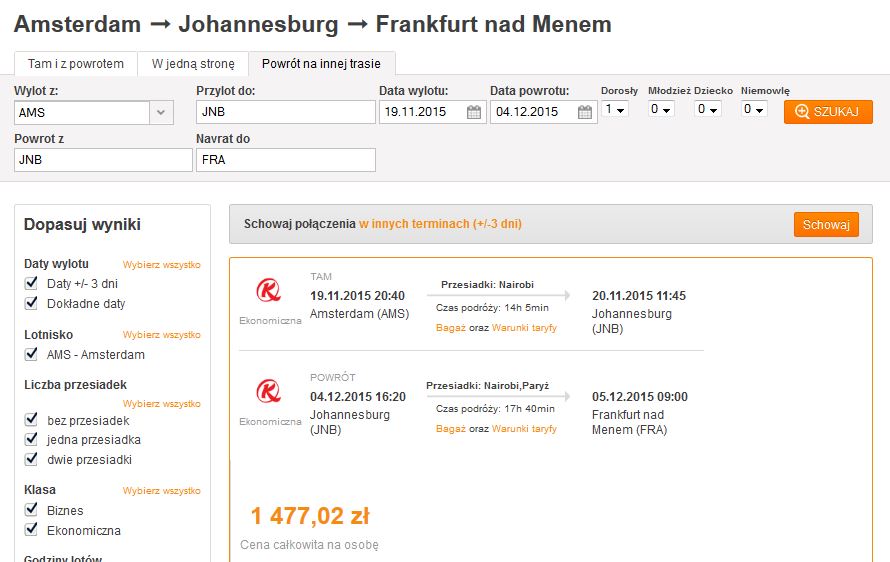Click the Kenya Airways logo on outbound flight
This screenshot has height=562, width=890.
click(x=268, y=291)
